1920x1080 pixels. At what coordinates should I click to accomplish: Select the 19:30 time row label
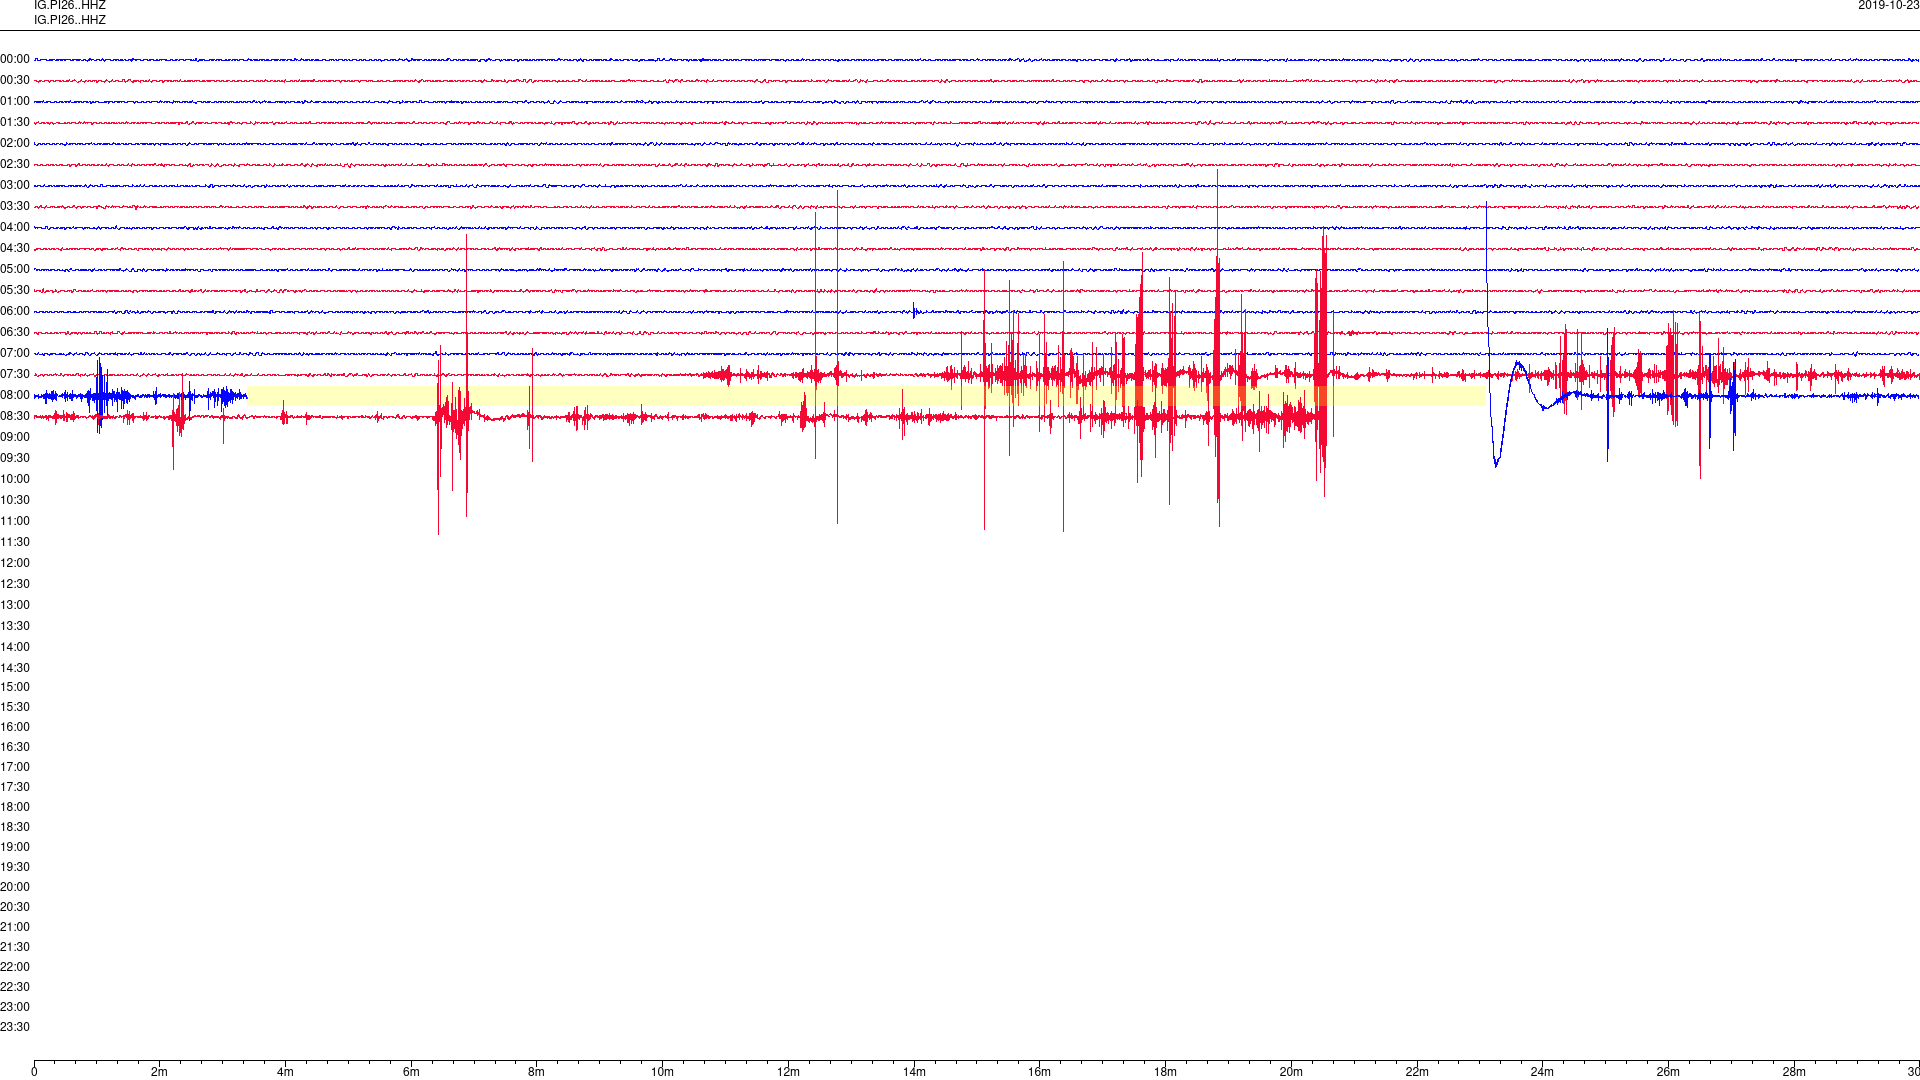click(15, 867)
